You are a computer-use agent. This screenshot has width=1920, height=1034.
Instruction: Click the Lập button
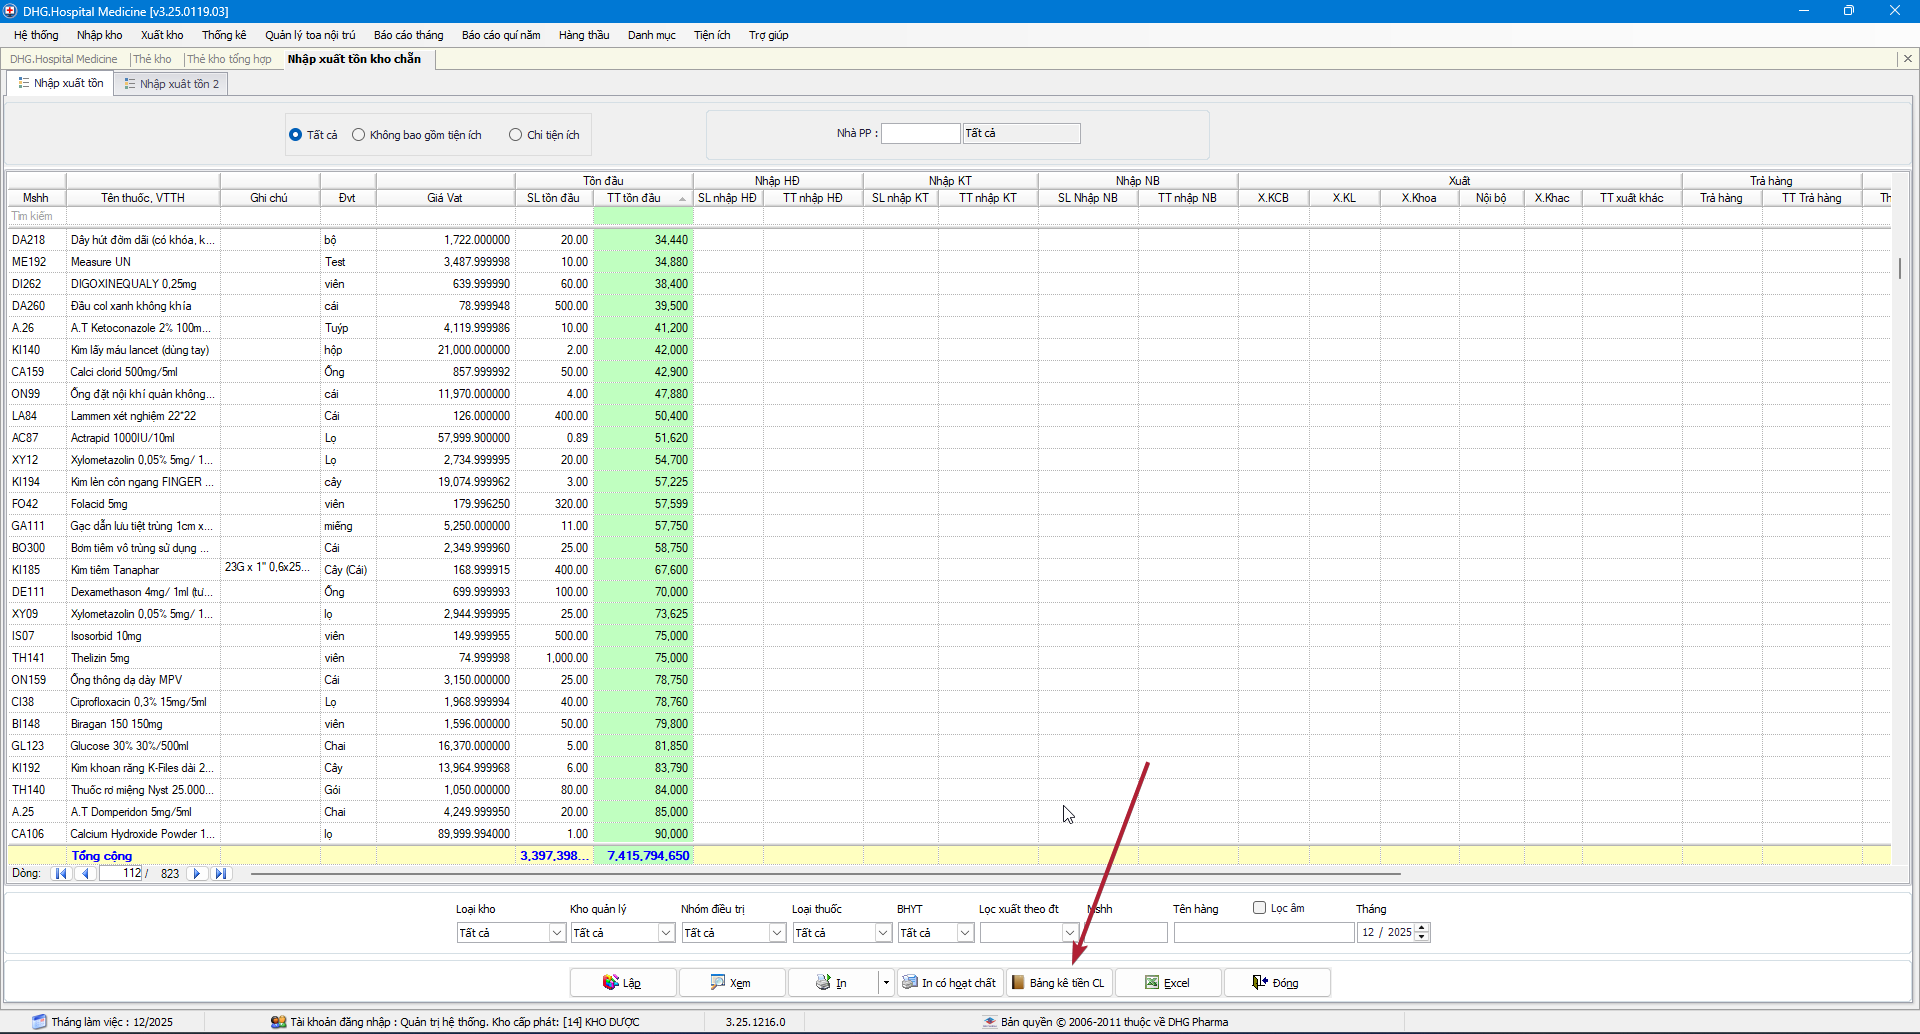coord(623,983)
